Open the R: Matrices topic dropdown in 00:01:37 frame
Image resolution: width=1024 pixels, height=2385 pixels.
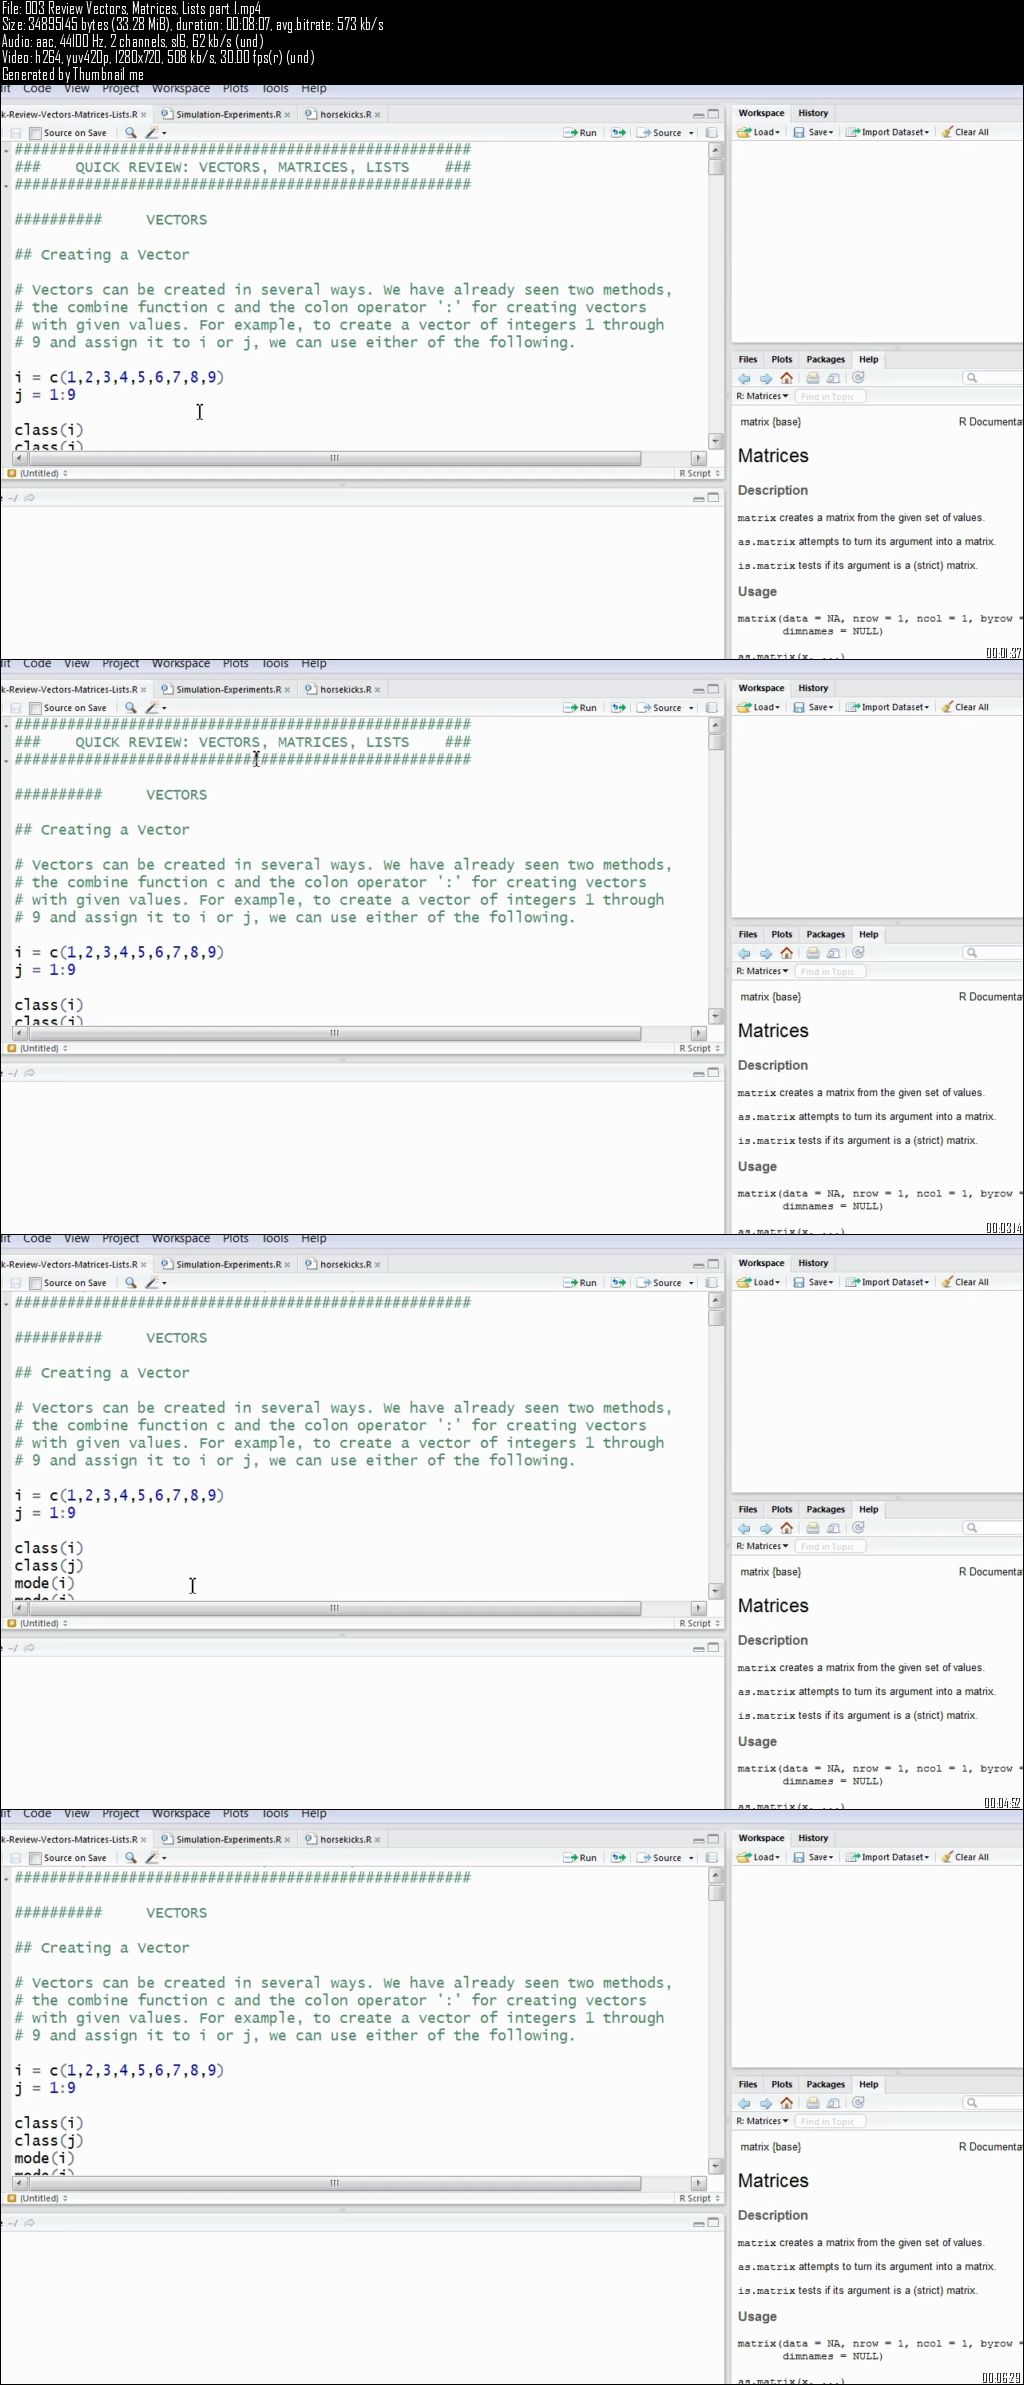click(x=762, y=397)
